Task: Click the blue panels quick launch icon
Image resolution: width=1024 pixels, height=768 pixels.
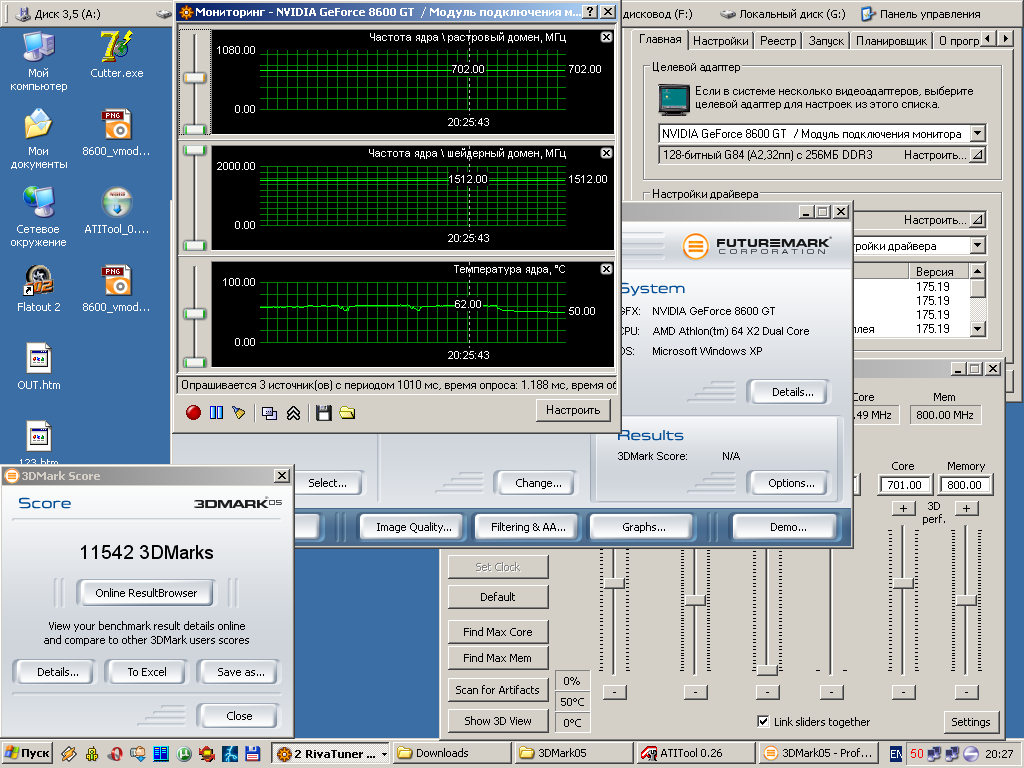Action: coord(161,754)
